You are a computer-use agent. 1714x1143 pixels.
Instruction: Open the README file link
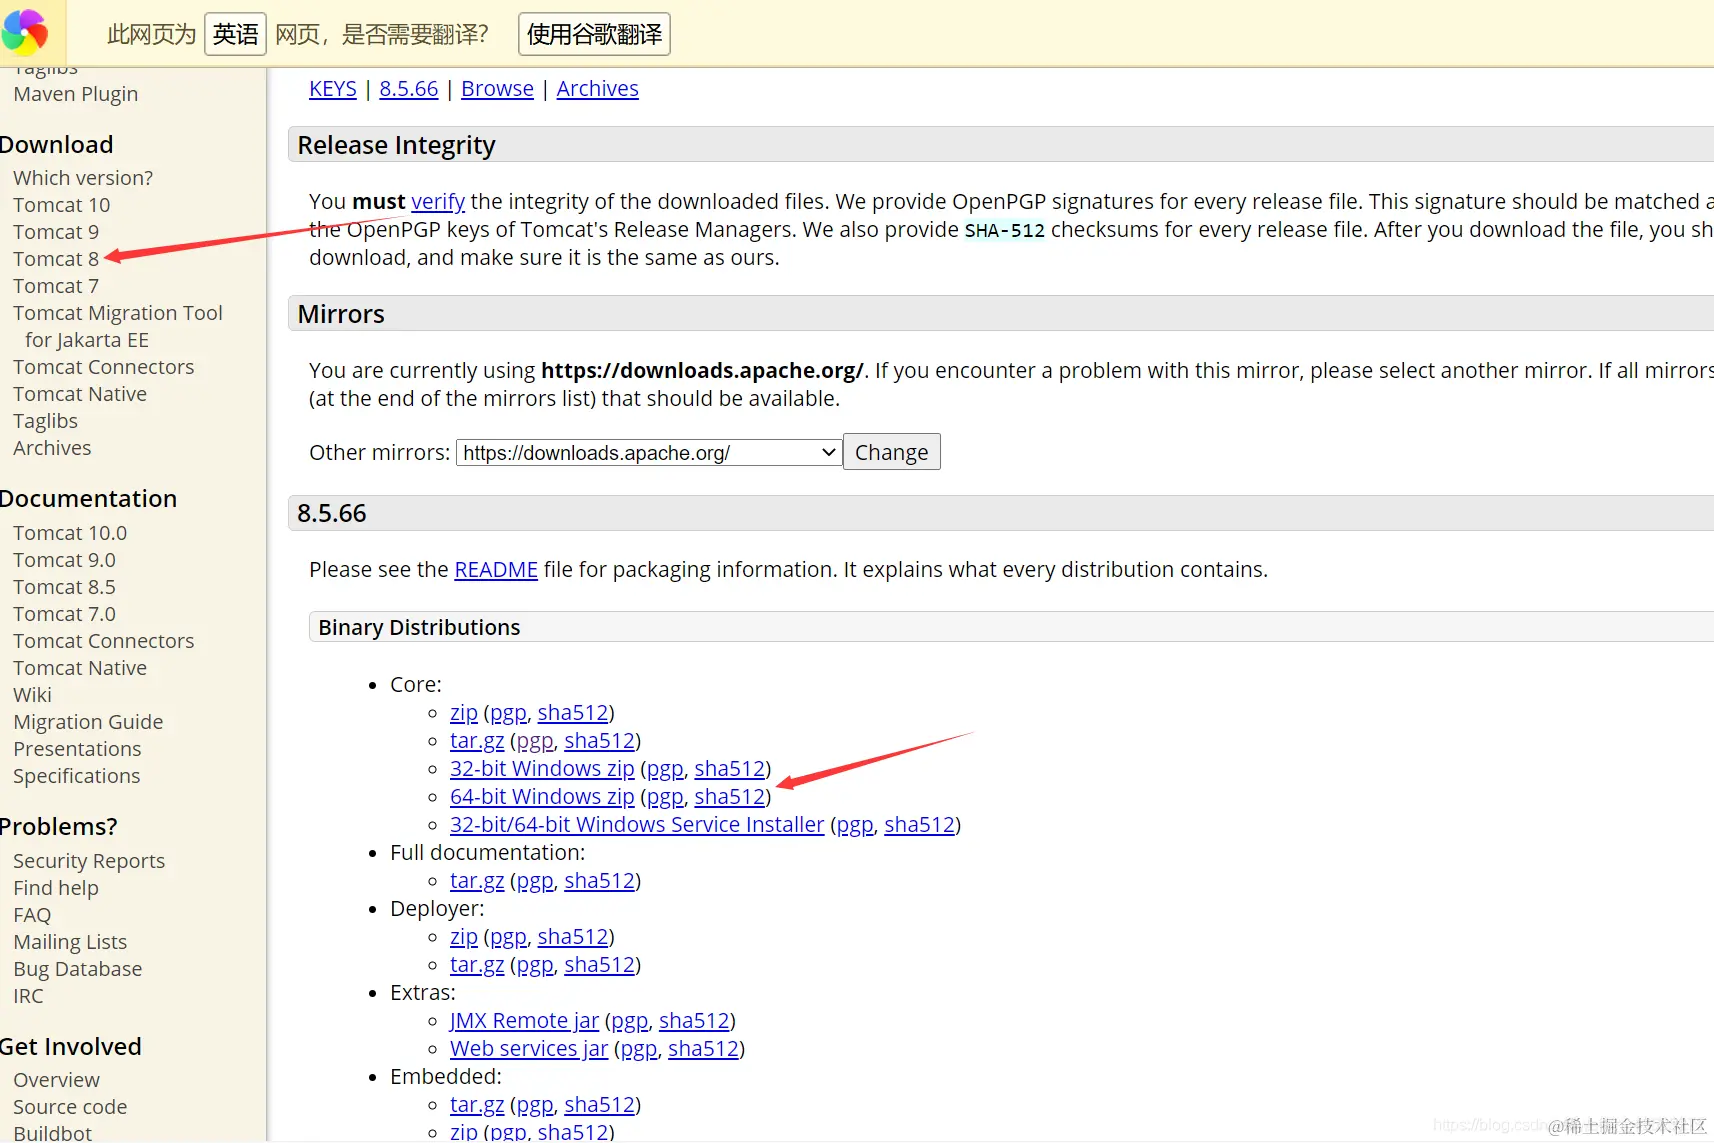[x=496, y=570]
